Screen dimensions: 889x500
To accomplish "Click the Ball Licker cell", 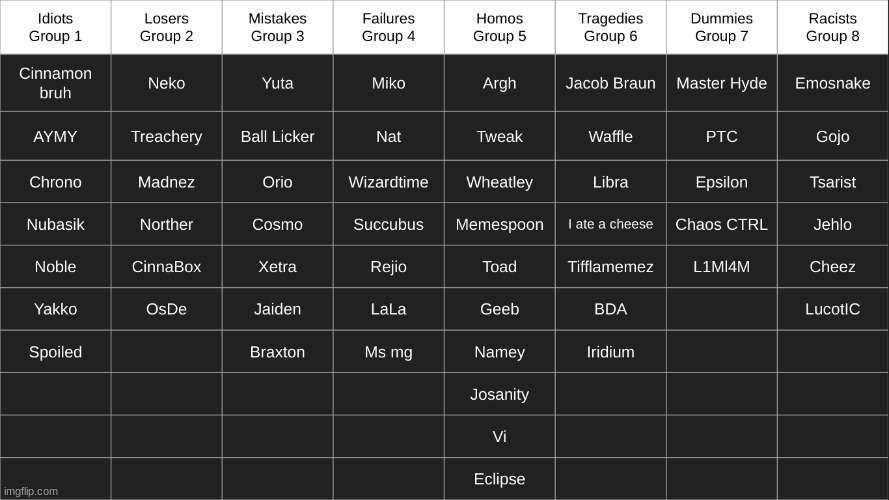I will pyautogui.click(x=277, y=136).
